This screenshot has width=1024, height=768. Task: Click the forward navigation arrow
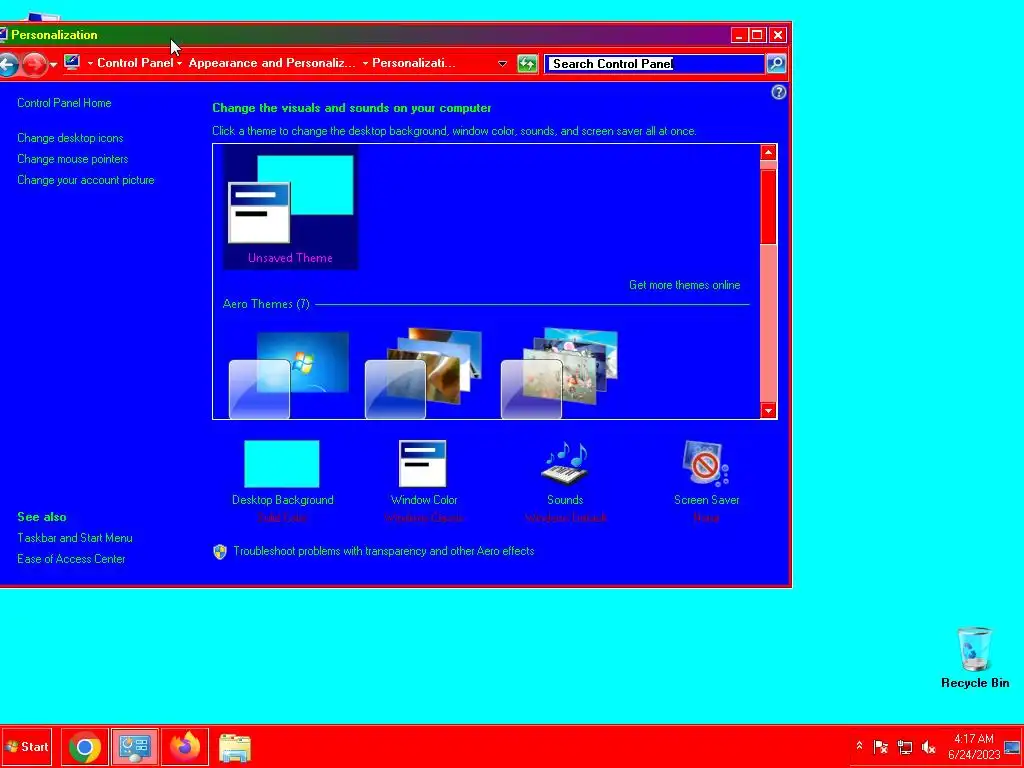(34, 64)
